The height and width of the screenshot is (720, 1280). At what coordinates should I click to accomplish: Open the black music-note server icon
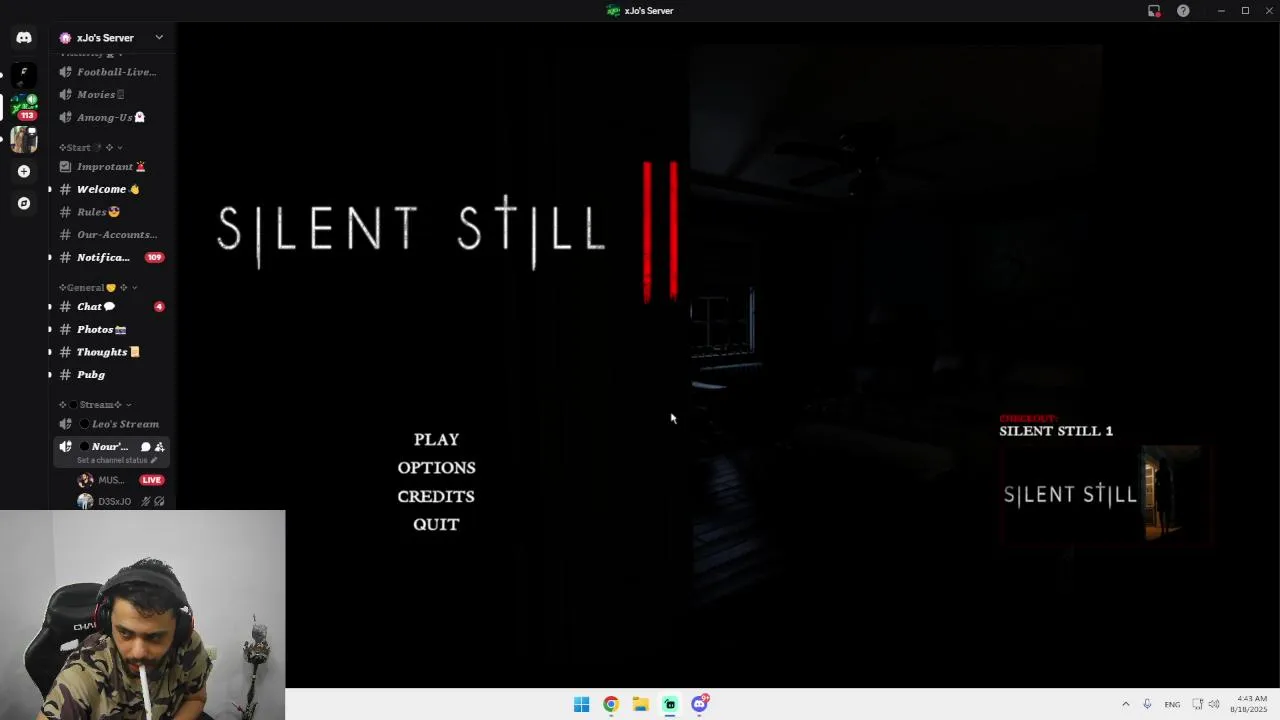[x=24, y=73]
